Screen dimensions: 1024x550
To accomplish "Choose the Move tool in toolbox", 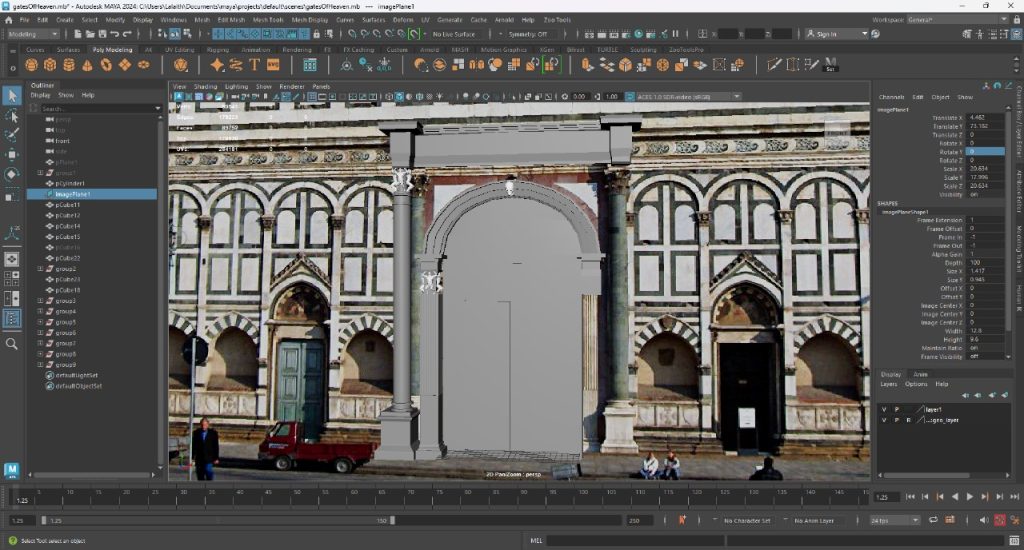I will coord(12,154).
